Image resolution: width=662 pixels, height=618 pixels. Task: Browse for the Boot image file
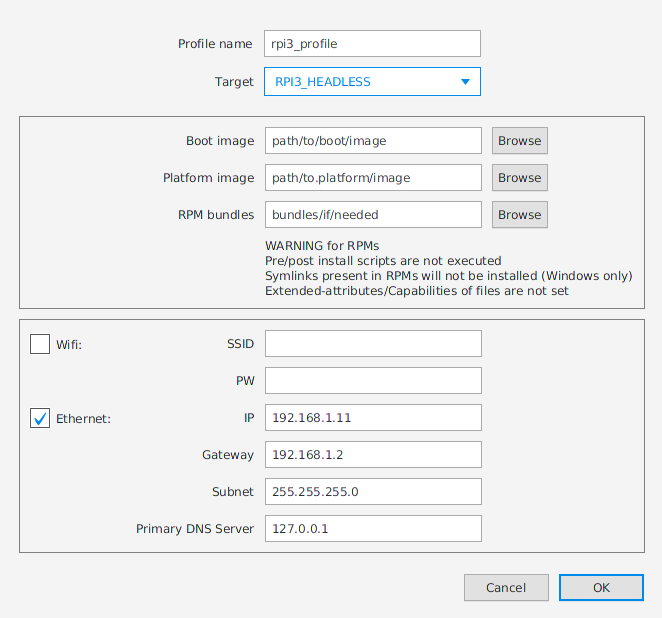(519, 141)
